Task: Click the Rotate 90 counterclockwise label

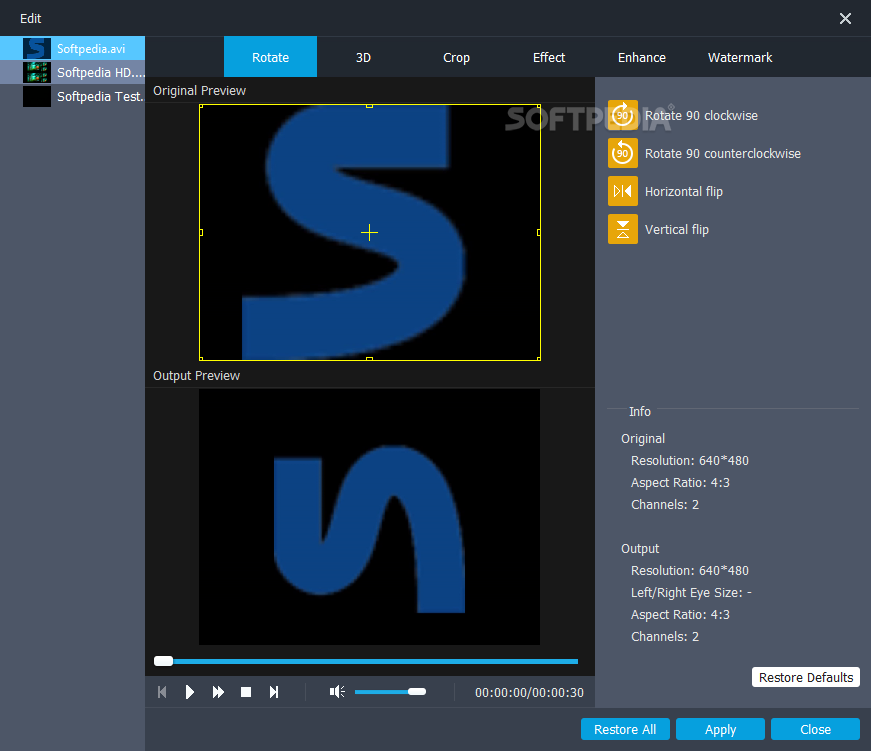Action: click(723, 153)
